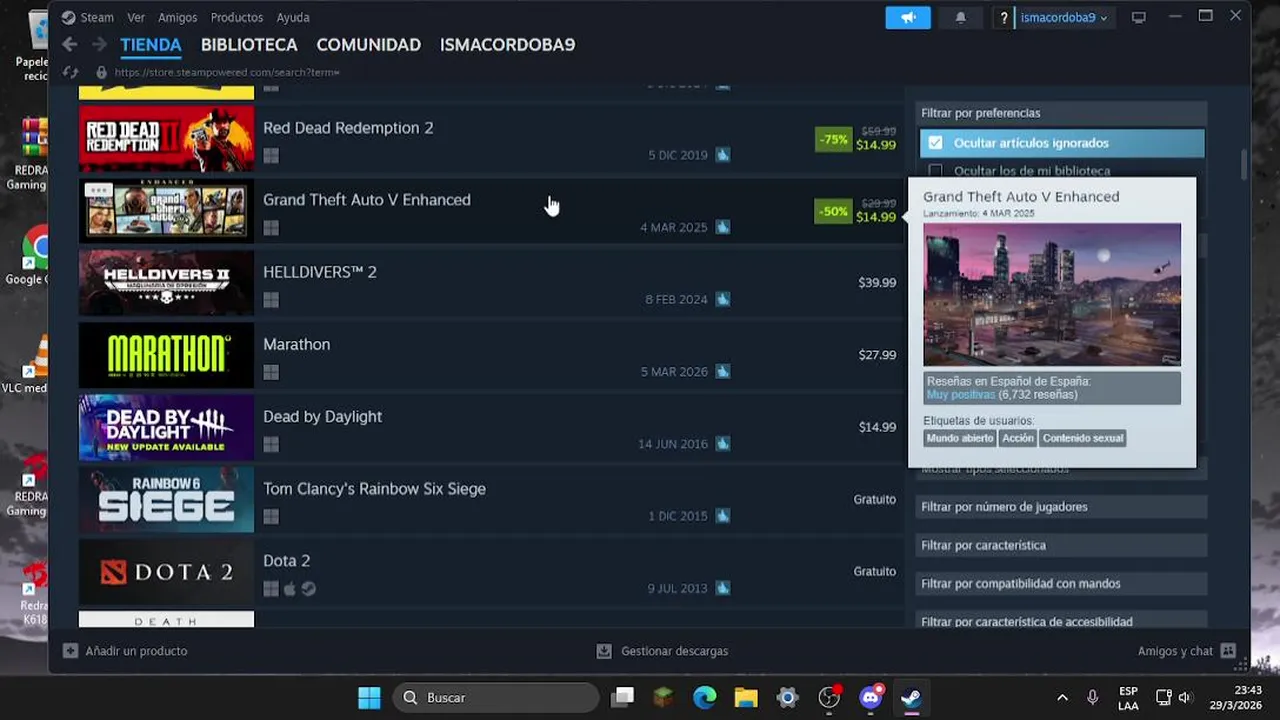Screen dimensions: 1280x720
Task: Open the Steam menu
Action: point(97,17)
